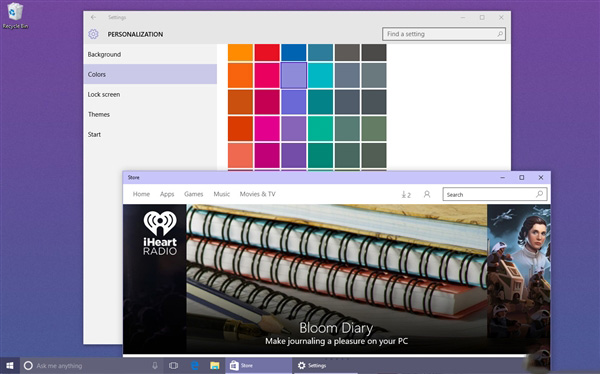600x374 pixels.
Task: Go to Movies & TV tab in Store
Action: tap(258, 194)
